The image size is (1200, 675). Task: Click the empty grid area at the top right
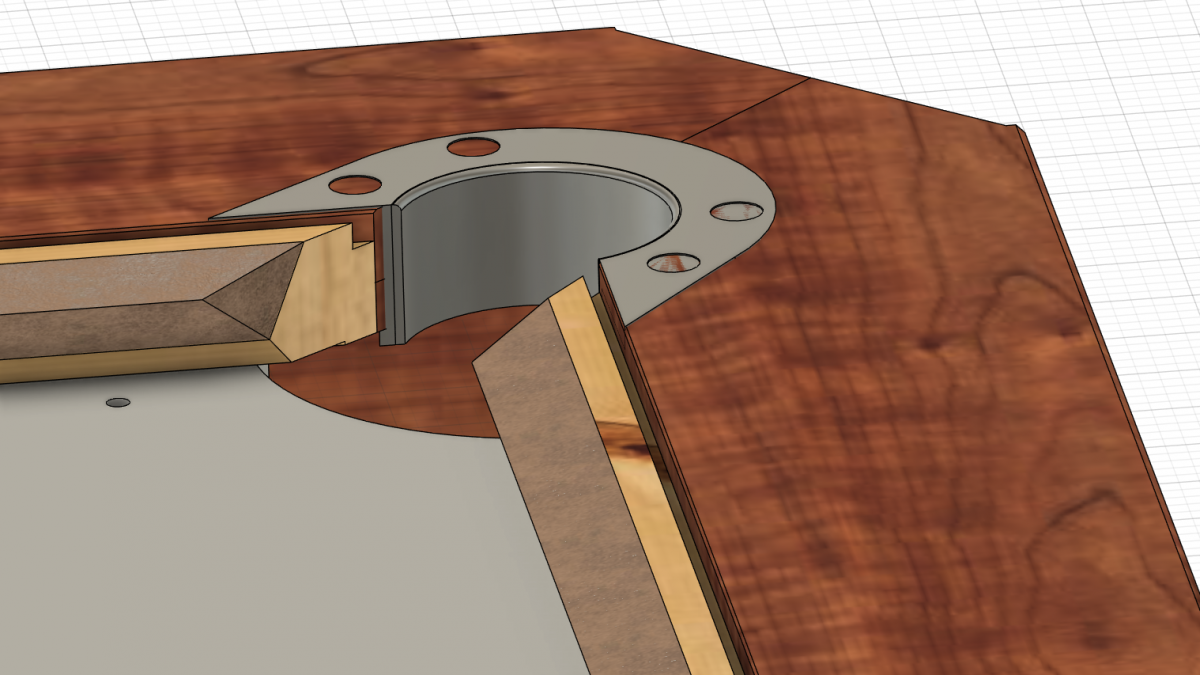[1100, 60]
